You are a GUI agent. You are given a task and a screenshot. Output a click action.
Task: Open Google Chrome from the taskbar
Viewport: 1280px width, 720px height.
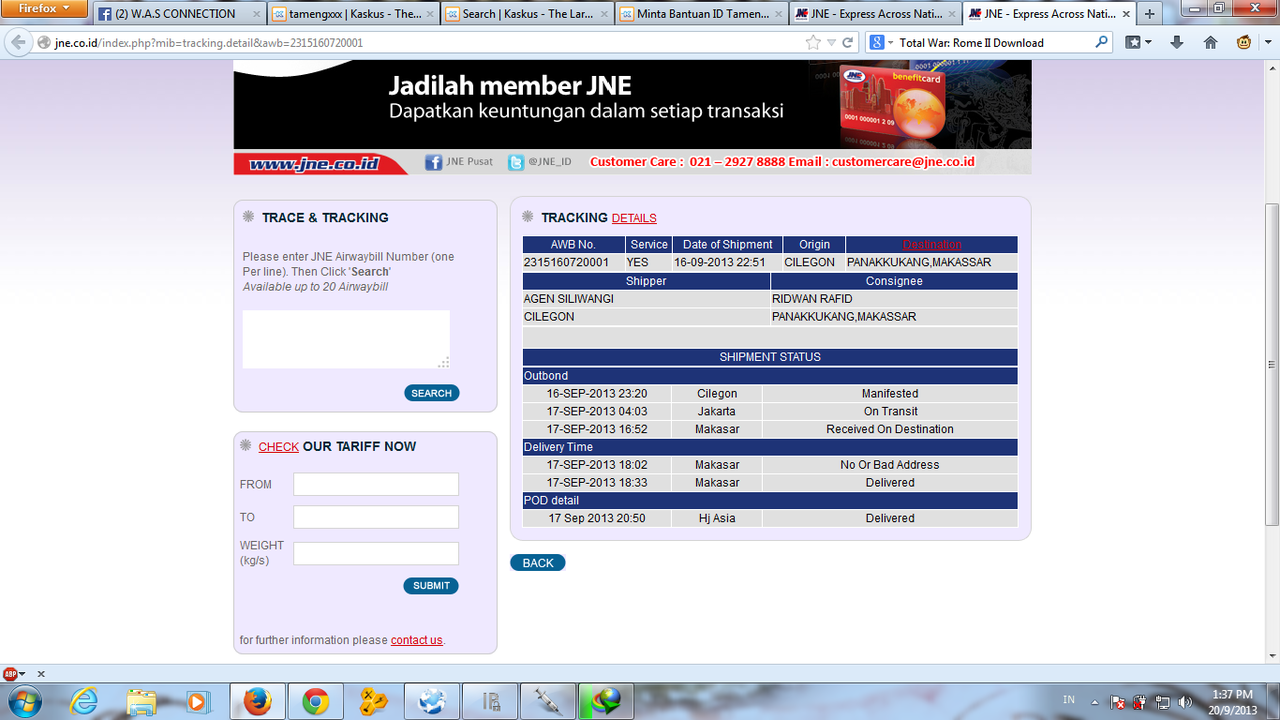[x=316, y=702]
